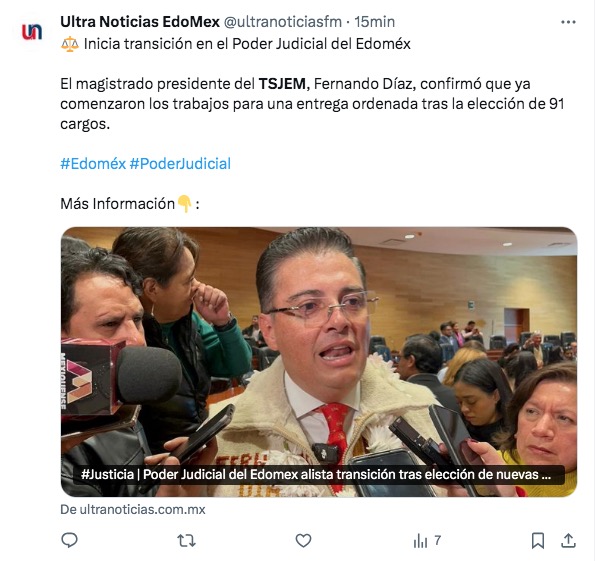Image resolution: width=598 pixels, height=561 pixels.
Task: Click the bold TSJEM text in the tweet
Action: [x=284, y=84]
